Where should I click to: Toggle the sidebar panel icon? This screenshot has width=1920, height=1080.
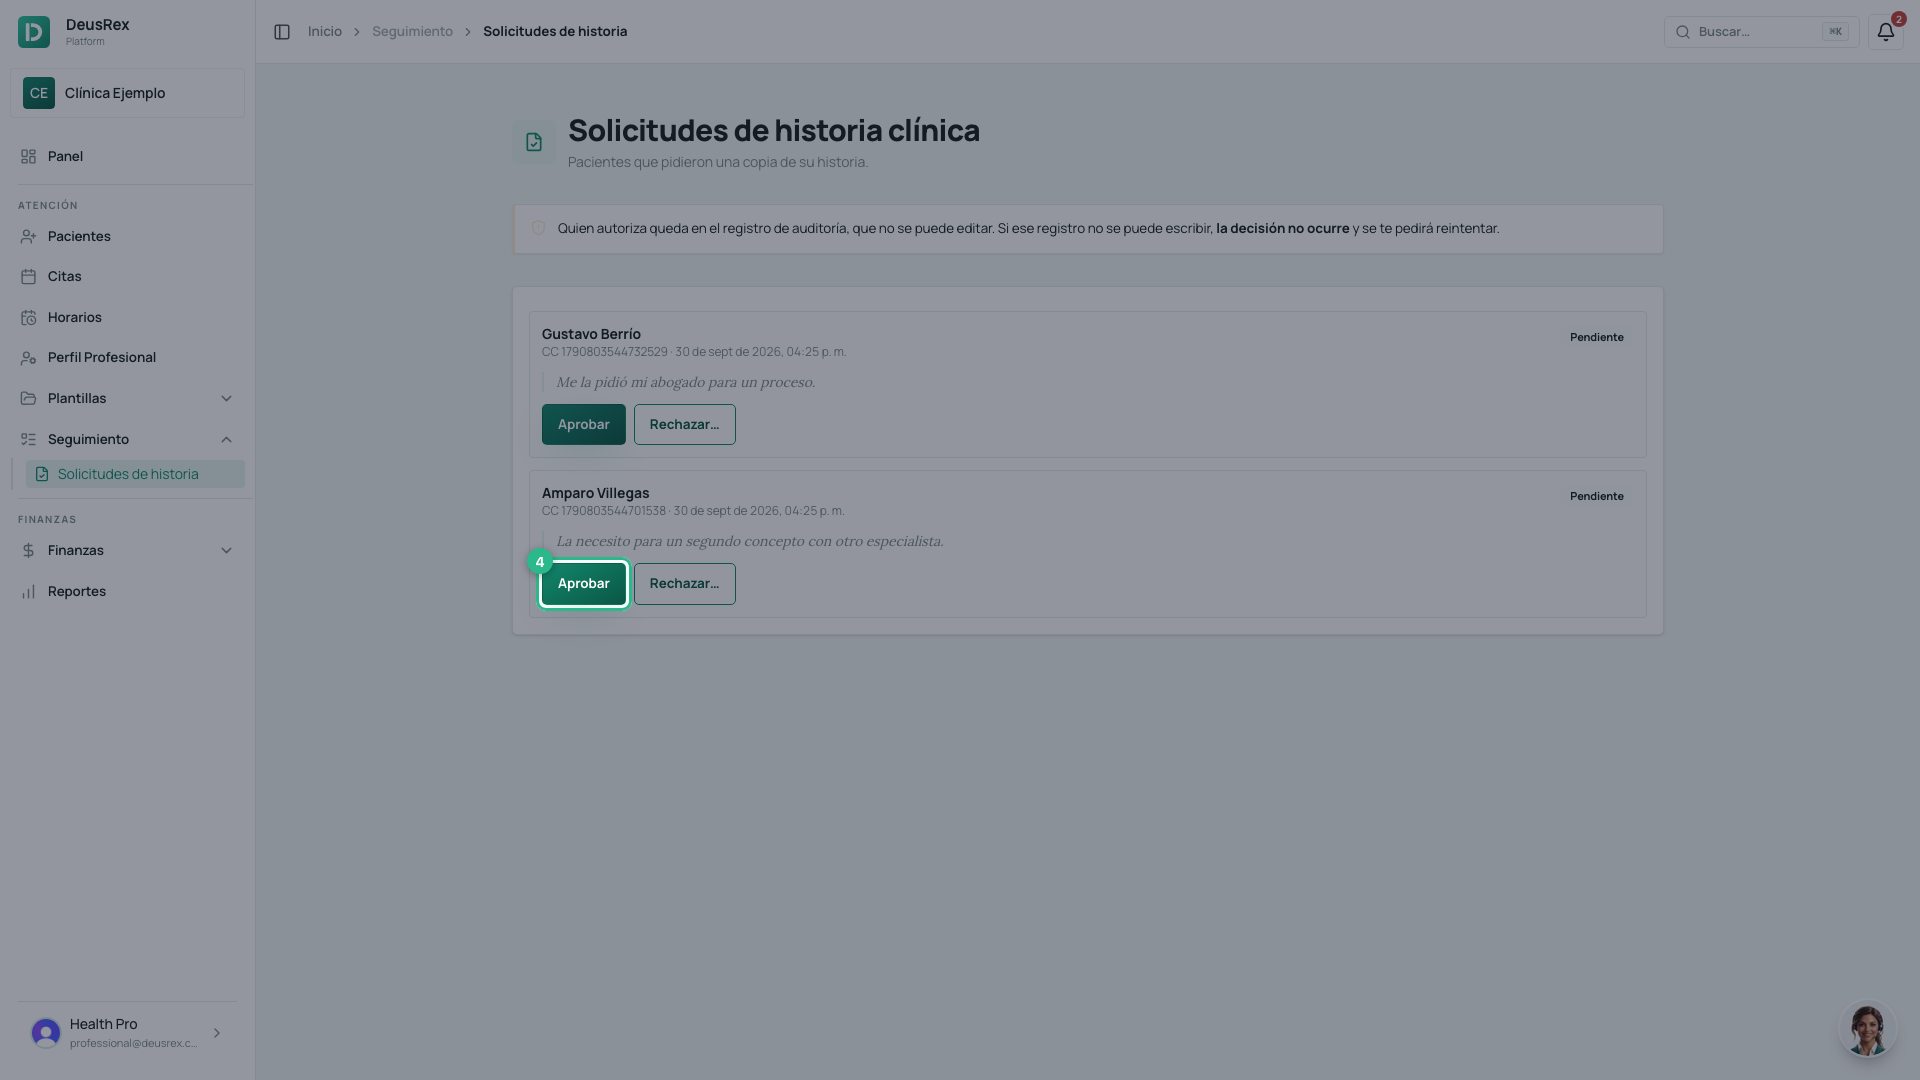282,32
